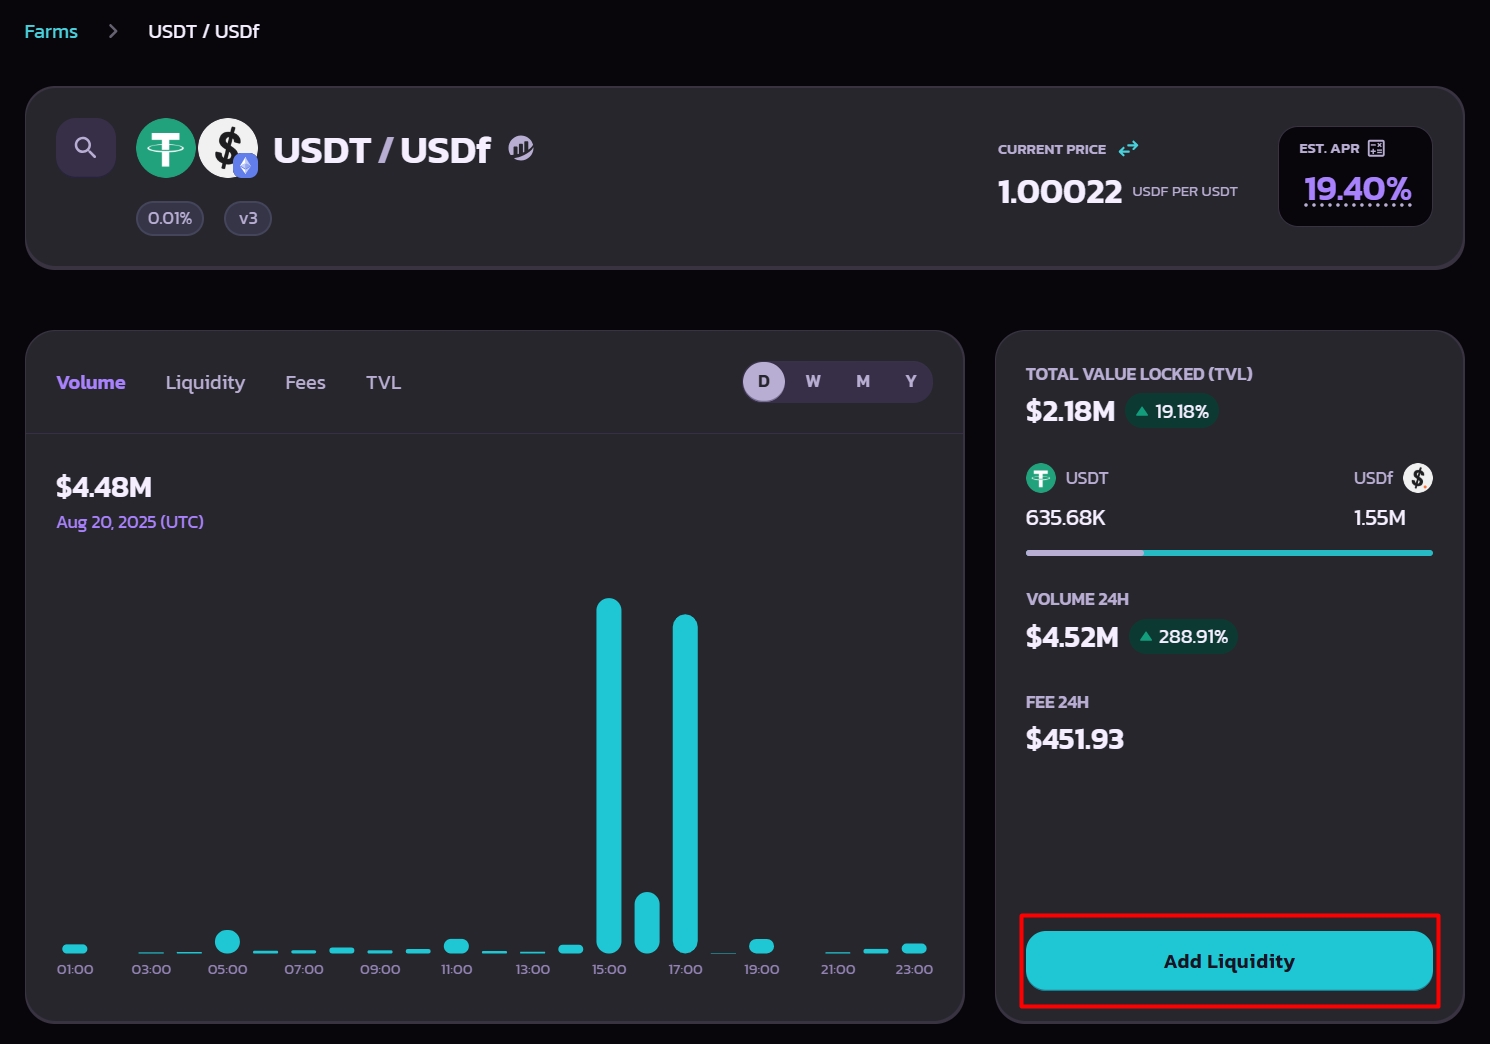Viewport: 1490px width, 1044px height.
Task: Select the W weekly timeframe toggle
Action: pos(813,382)
